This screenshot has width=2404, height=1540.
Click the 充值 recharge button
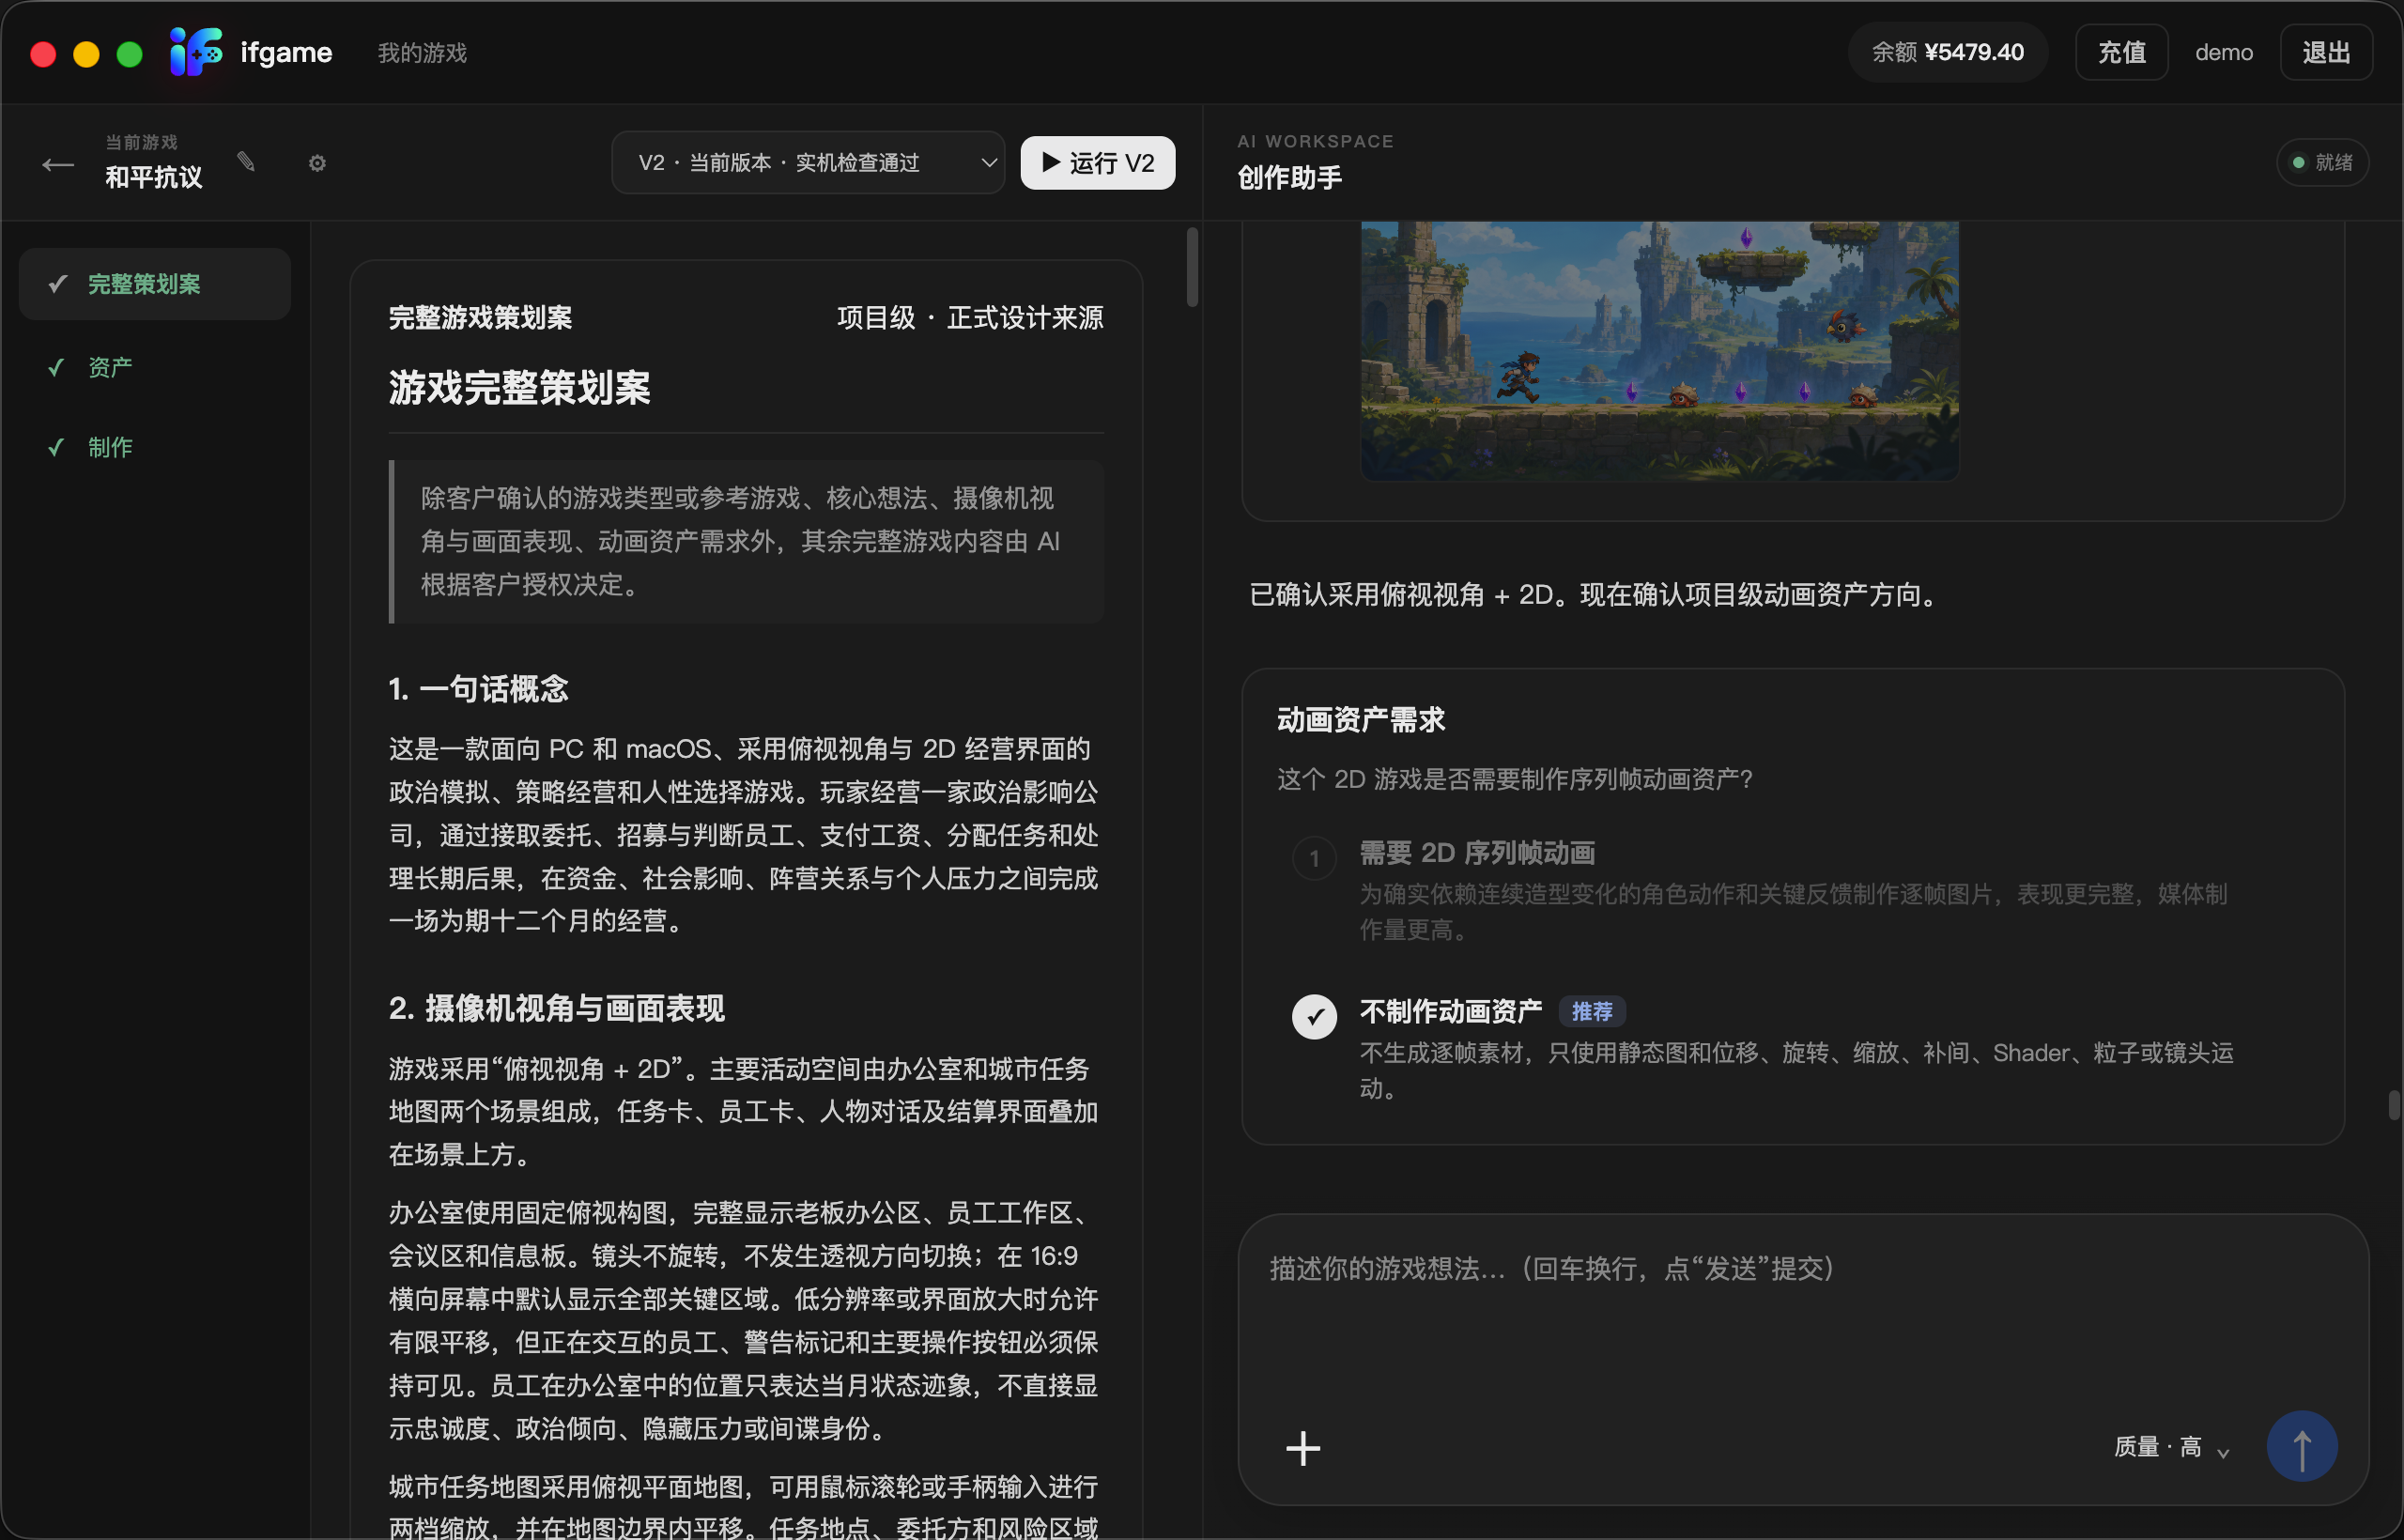tap(2121, 52)
